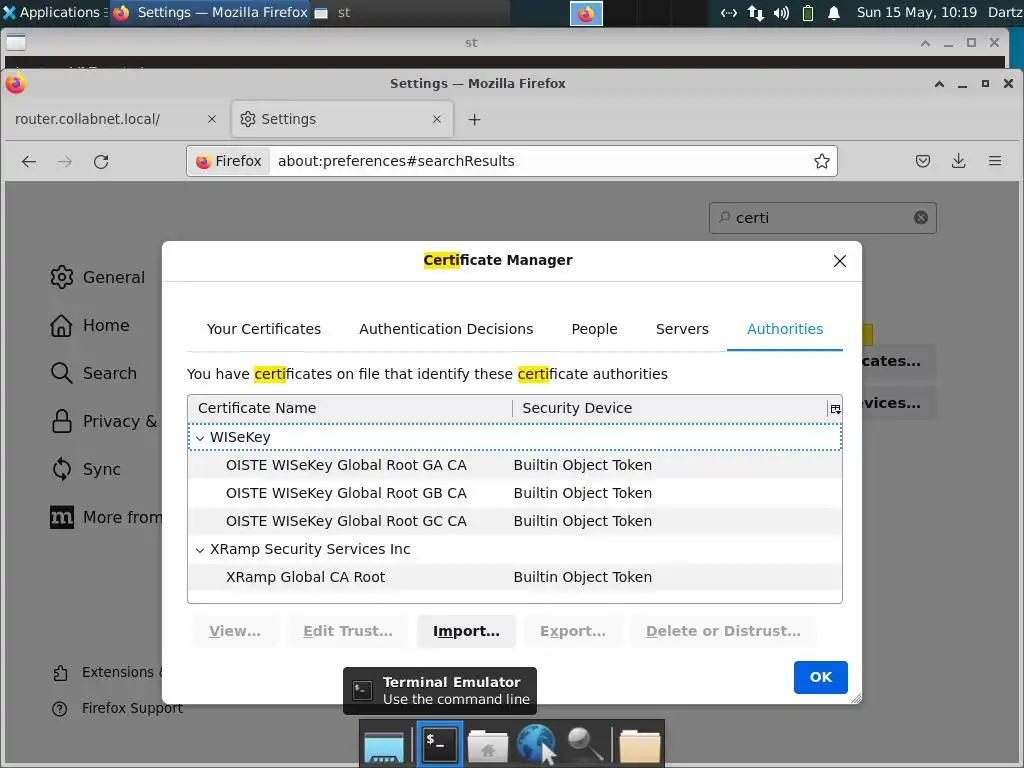The width and height of the screenshot is (1024, 768).
Task: Close the Certificate Manager dialog
Action: pos(840,261)
